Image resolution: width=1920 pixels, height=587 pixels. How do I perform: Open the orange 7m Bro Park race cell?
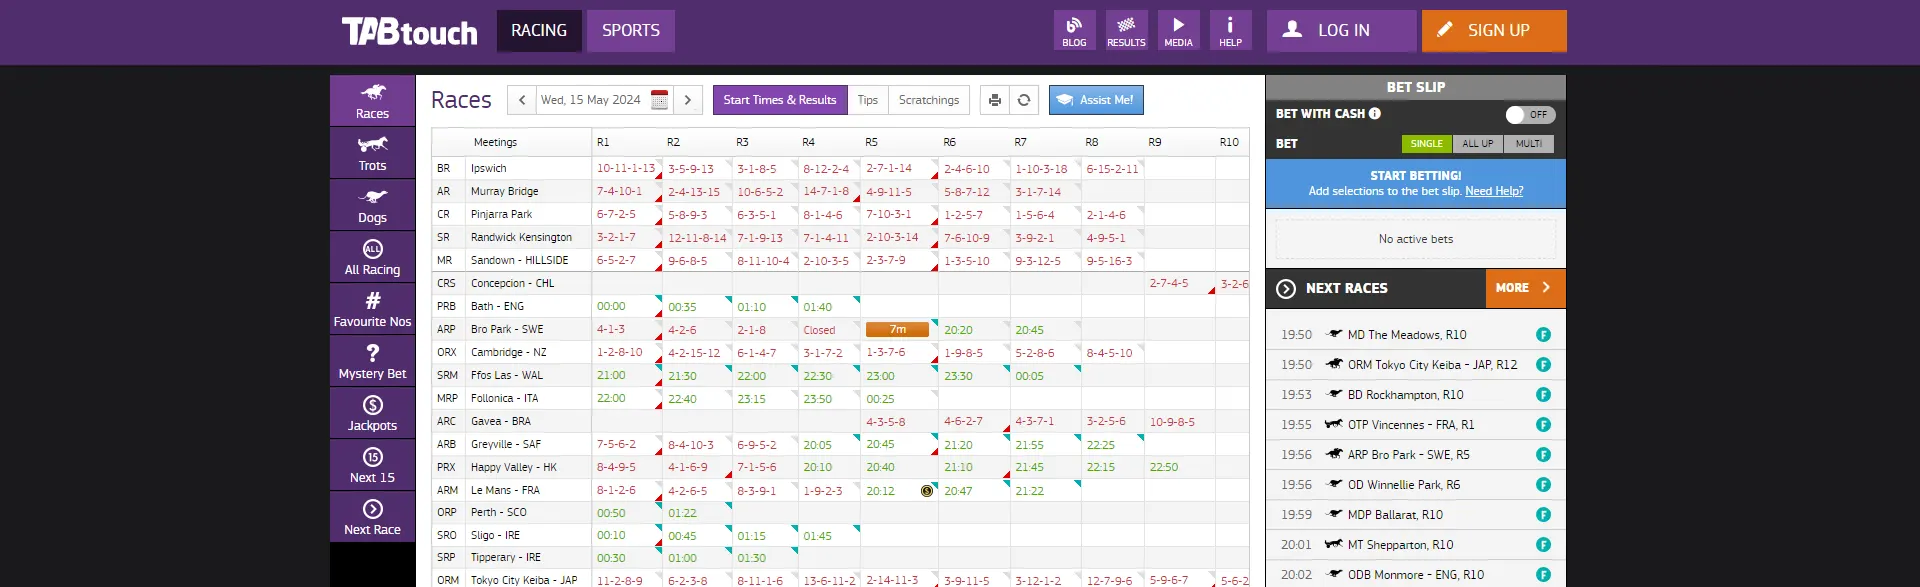pos(897,329)
